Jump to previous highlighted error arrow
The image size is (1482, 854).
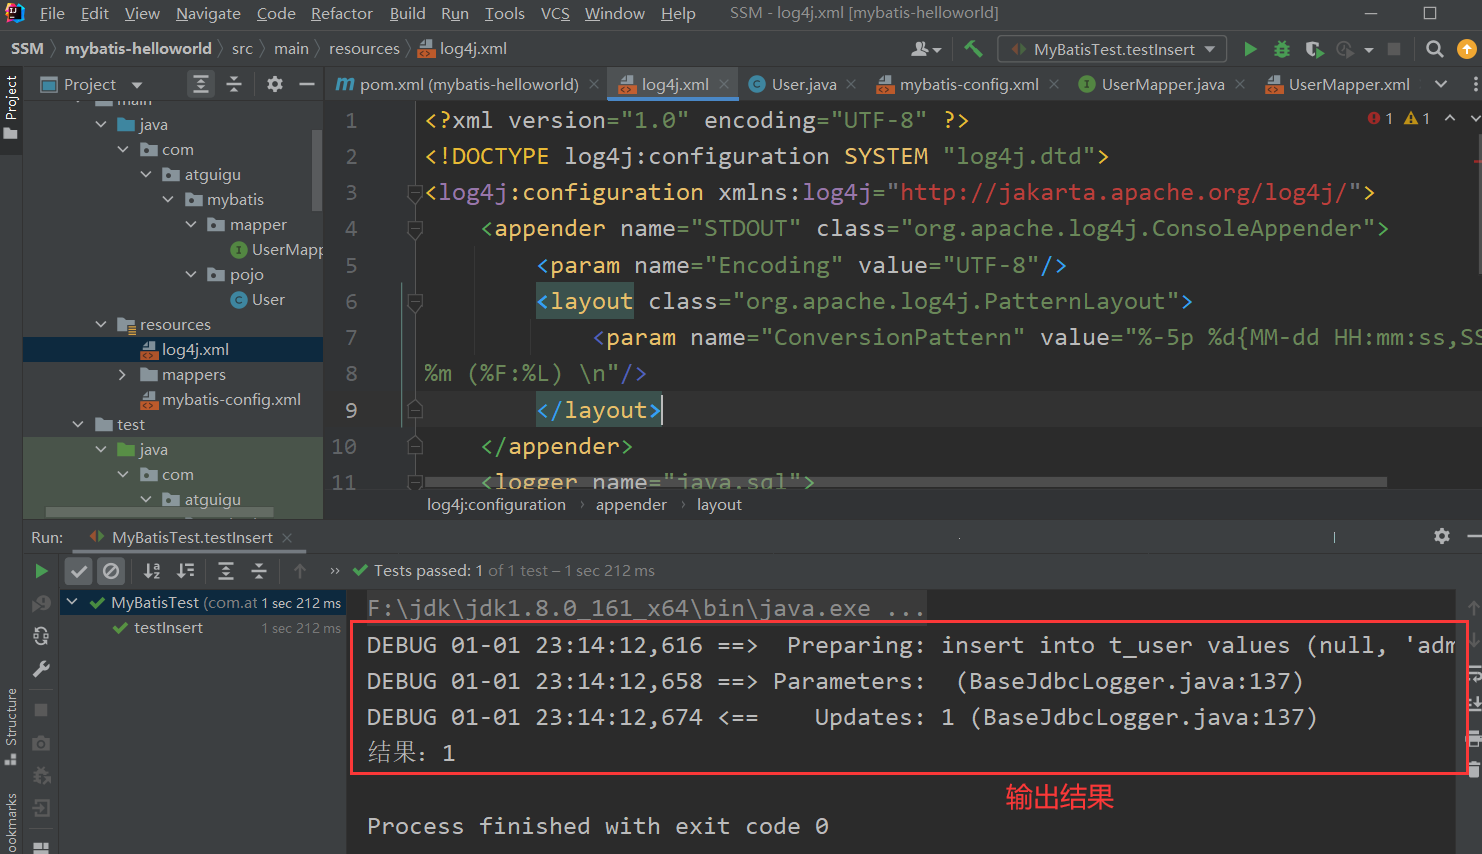(x=1449, y=118)
